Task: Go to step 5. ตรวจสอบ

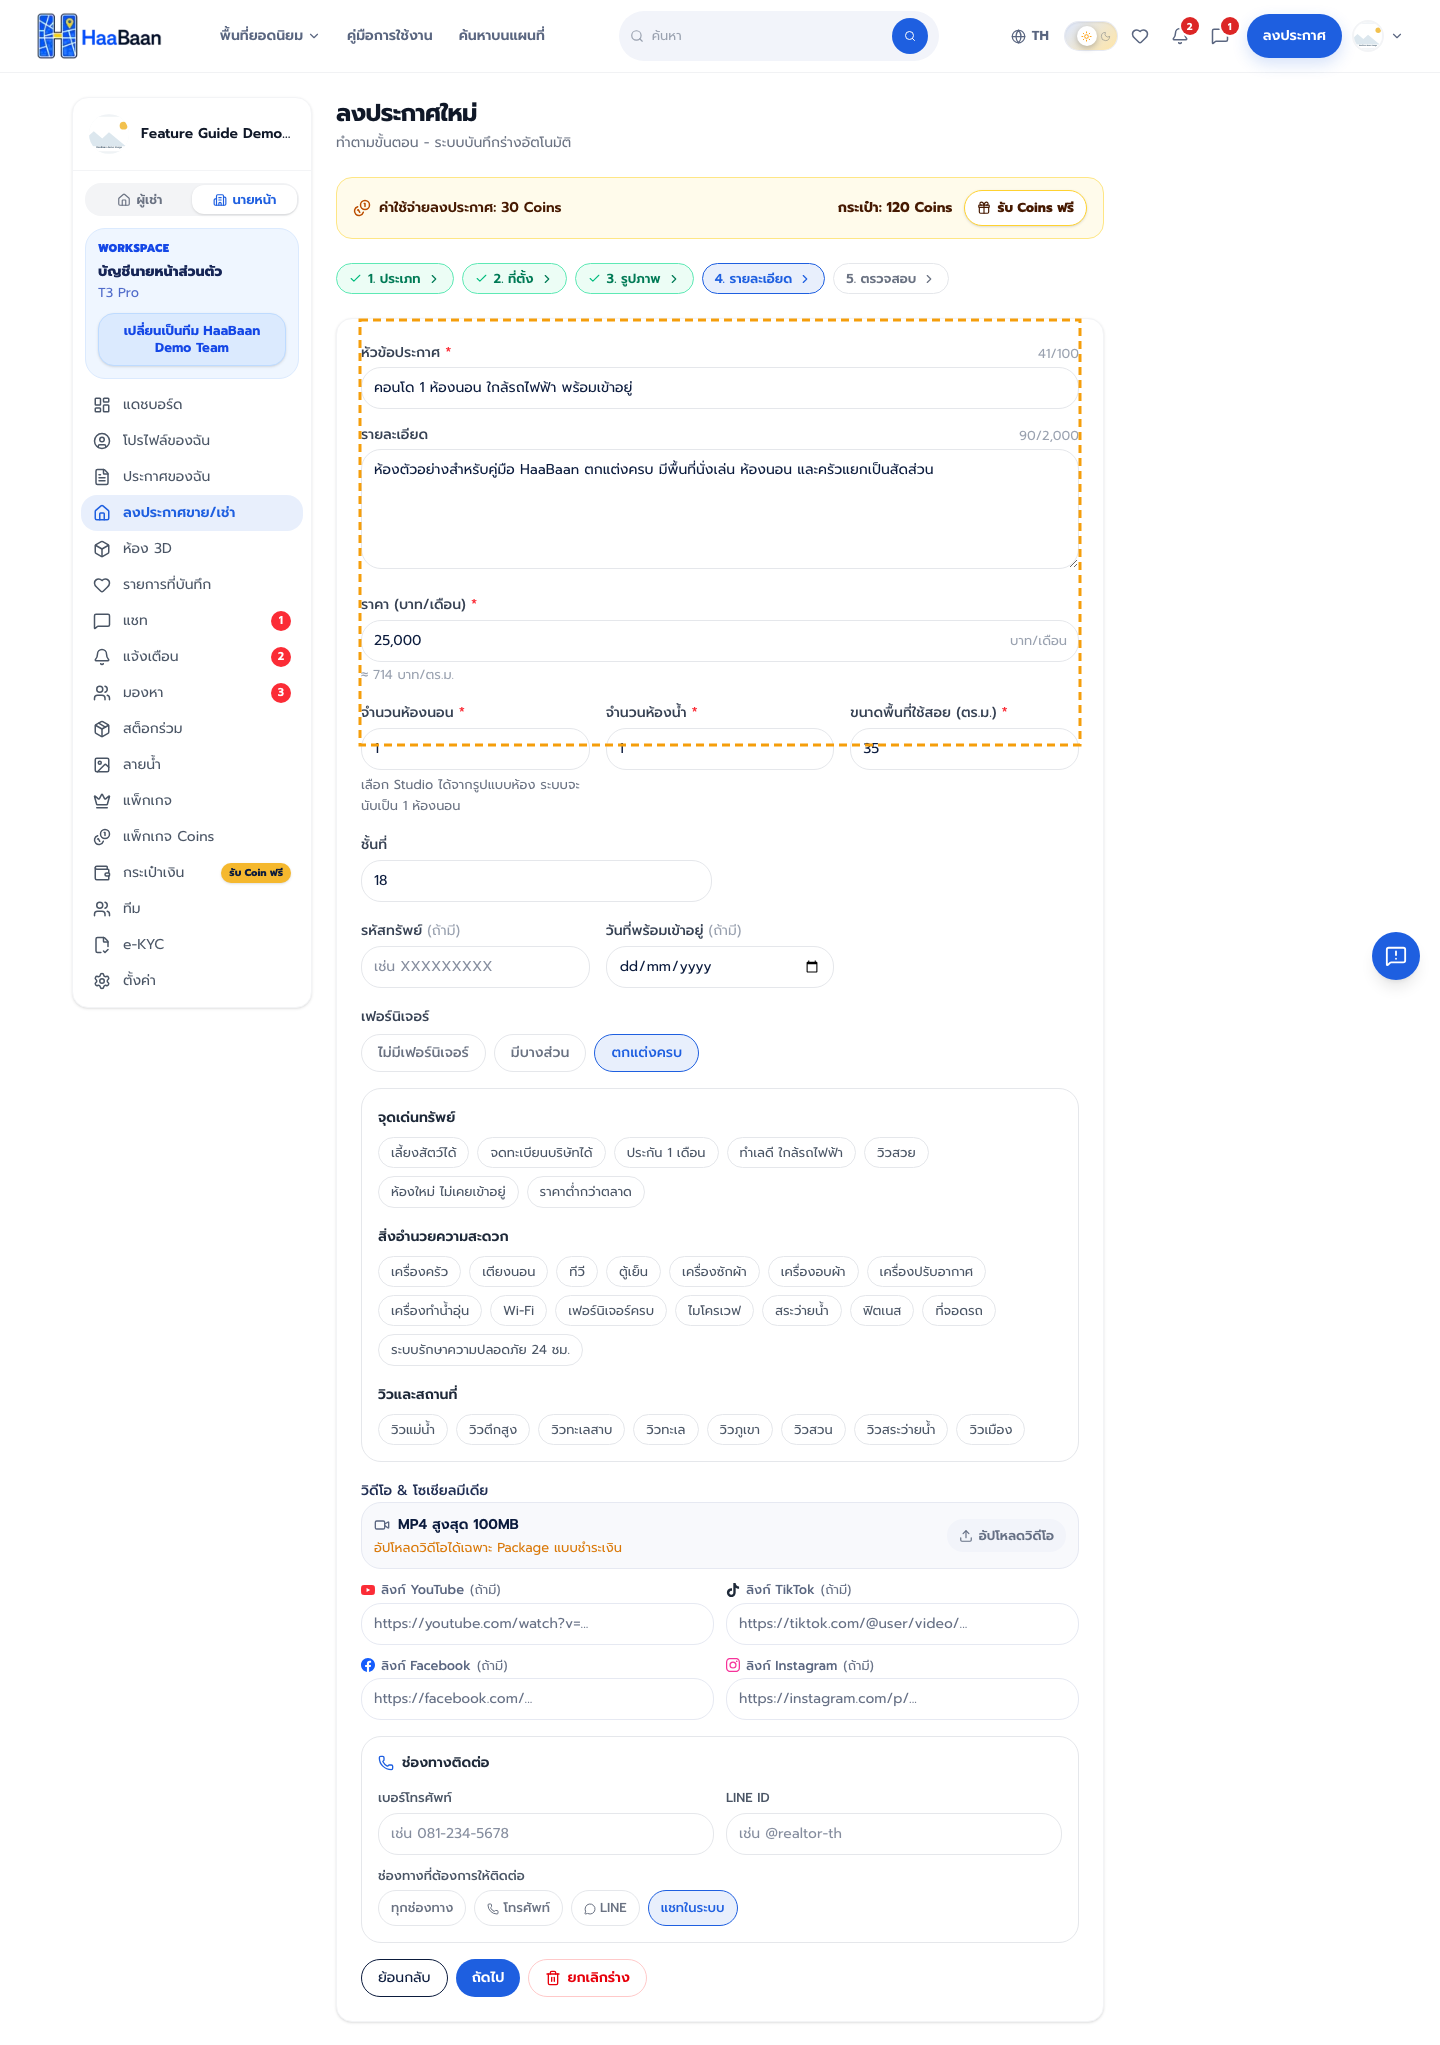Action: coord(890,279)
